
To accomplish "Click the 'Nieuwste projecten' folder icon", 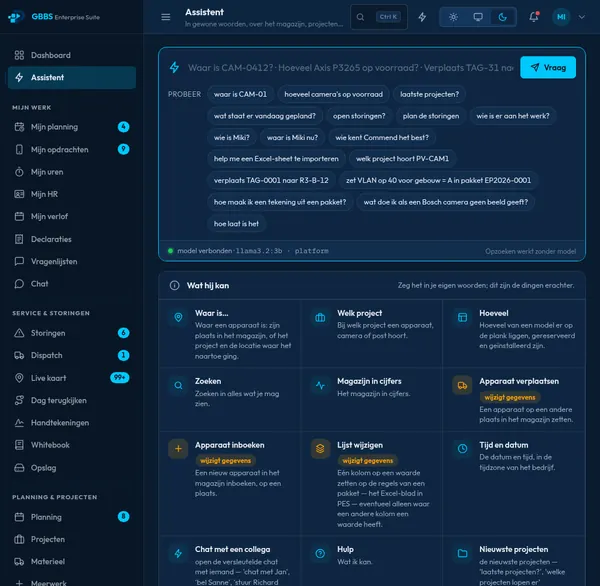I will click(x=462, y=553).
